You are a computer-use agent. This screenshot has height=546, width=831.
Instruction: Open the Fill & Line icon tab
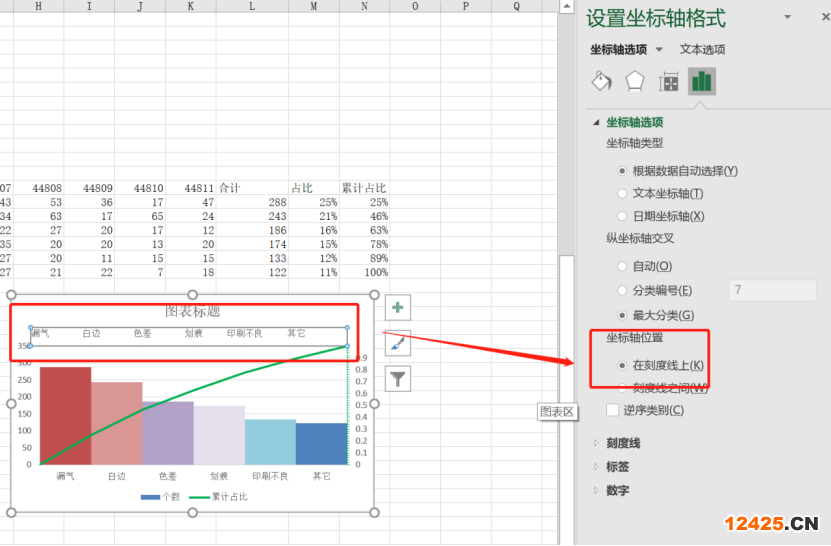tap(602, 81)
